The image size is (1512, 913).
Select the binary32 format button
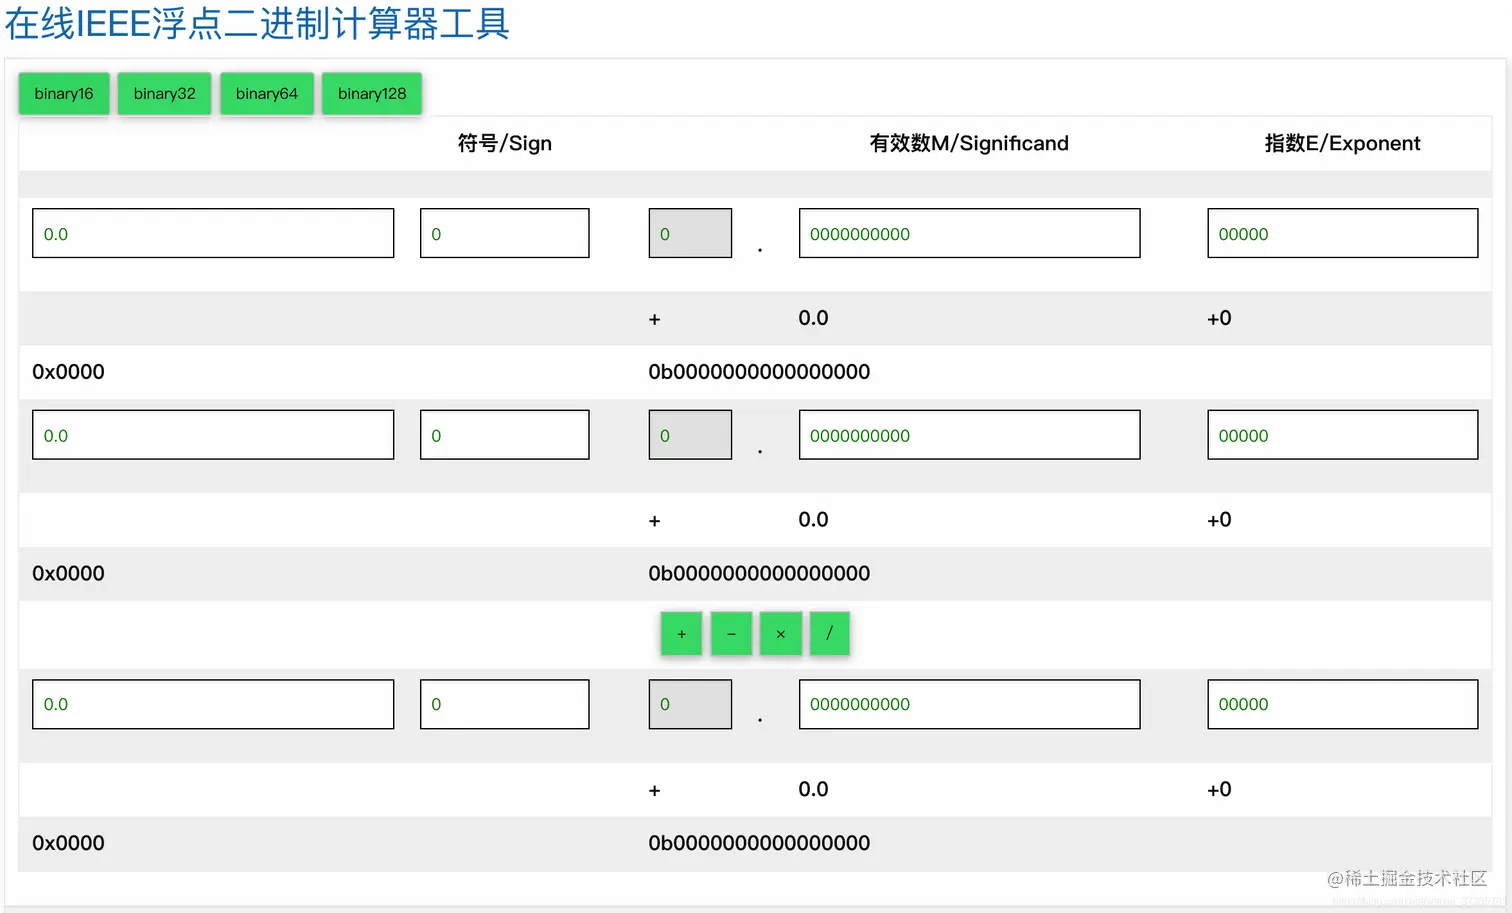pos(164,93)
